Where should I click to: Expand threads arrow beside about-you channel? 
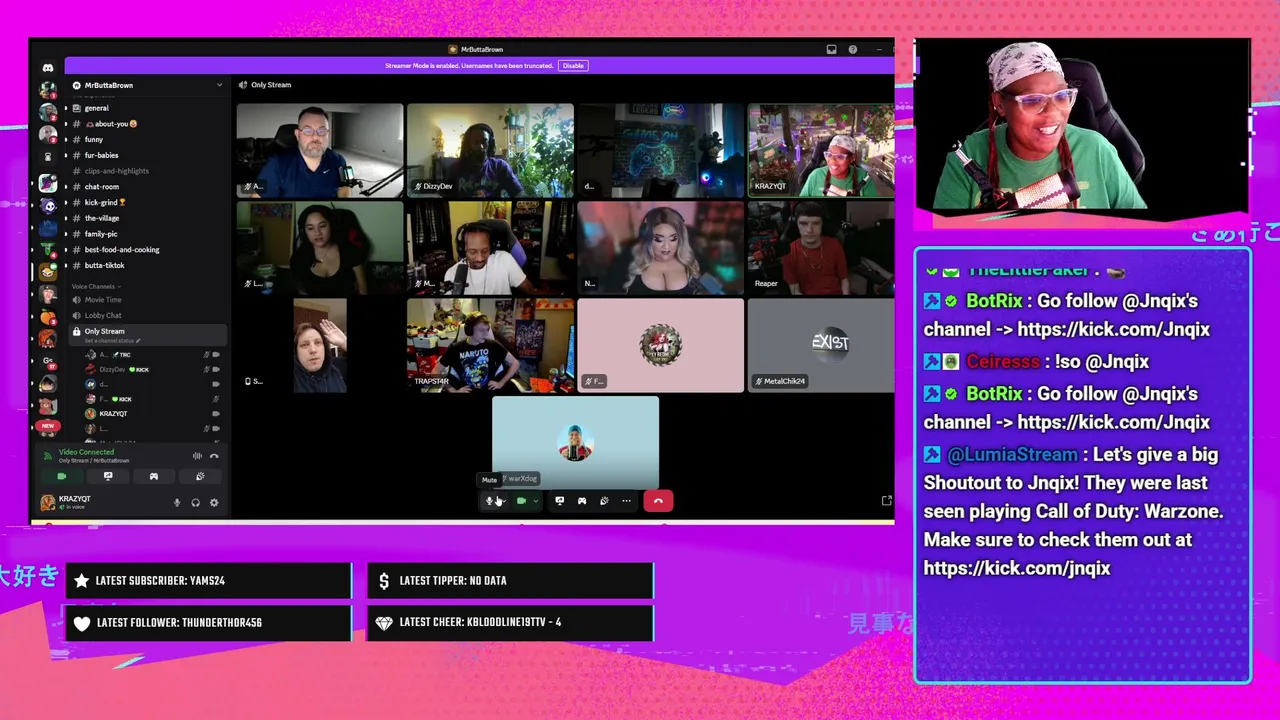click(66, 124)
